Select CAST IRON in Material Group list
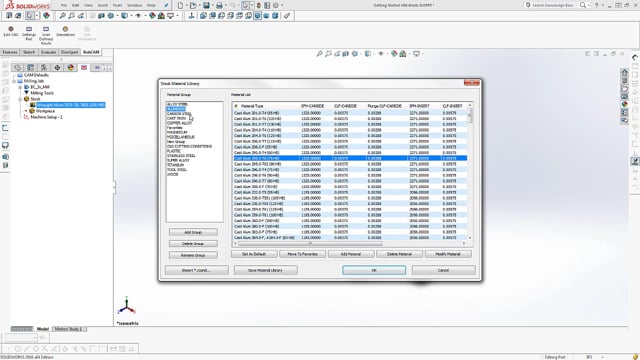Image resolution: width=640 pixels, height=360 pixels. point(176,118)
